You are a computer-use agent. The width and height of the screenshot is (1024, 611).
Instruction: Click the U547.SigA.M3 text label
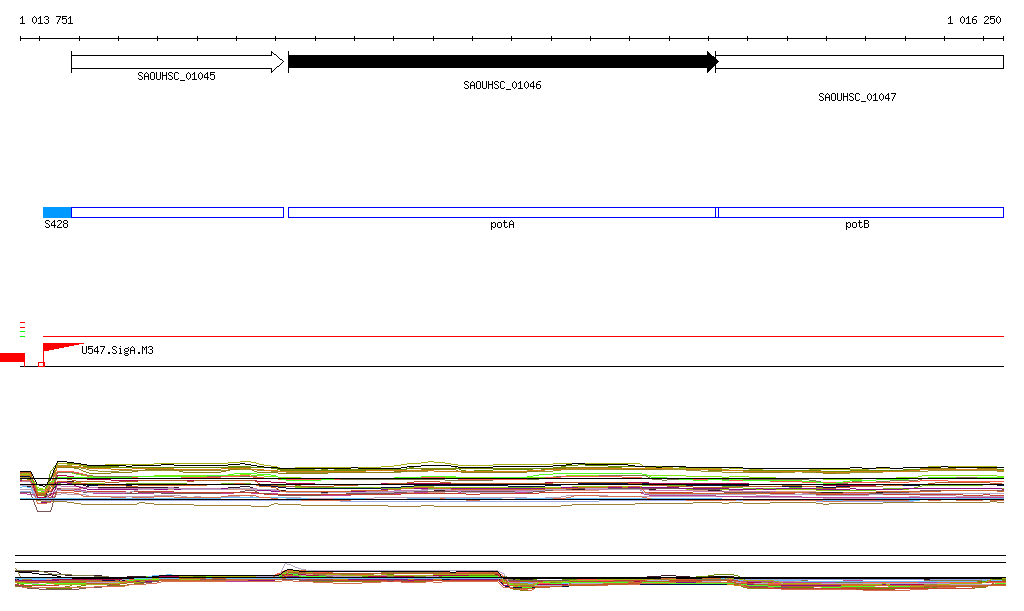pyautogui.click(x=117, y=351)
